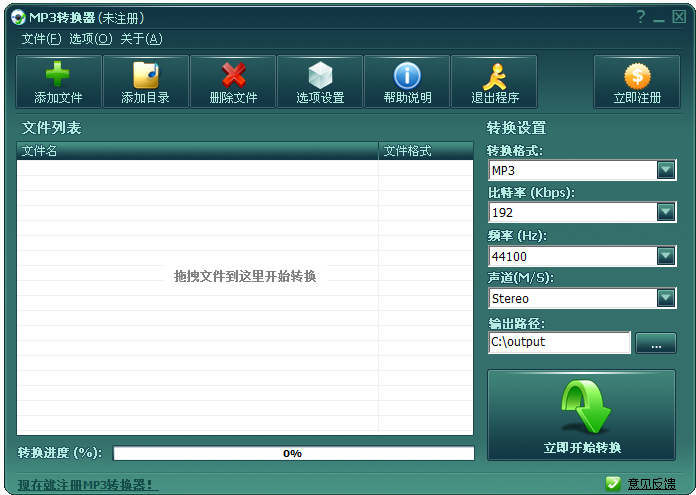The width and height of the screenshot is (696, 495).
Task: Click the browse (...) output path button
Action: [x=656, y=343]
